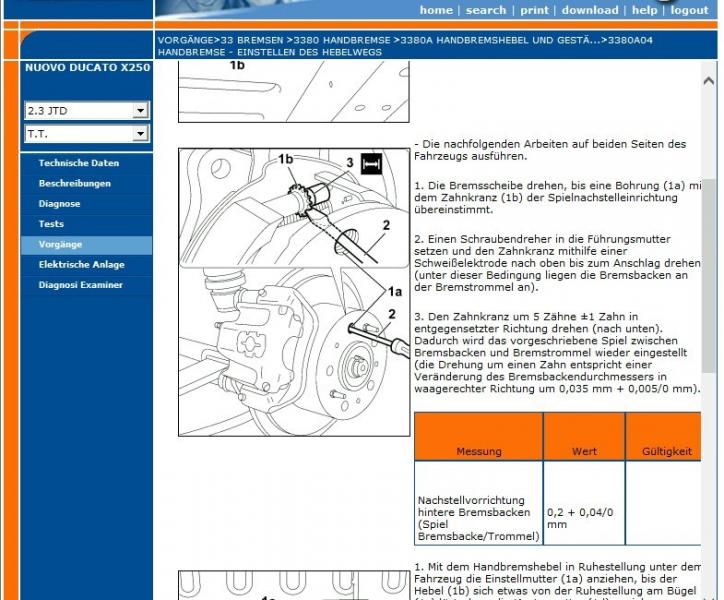Log out using the logout link
The width and height of the screenshot is (724, 600).
689,10
